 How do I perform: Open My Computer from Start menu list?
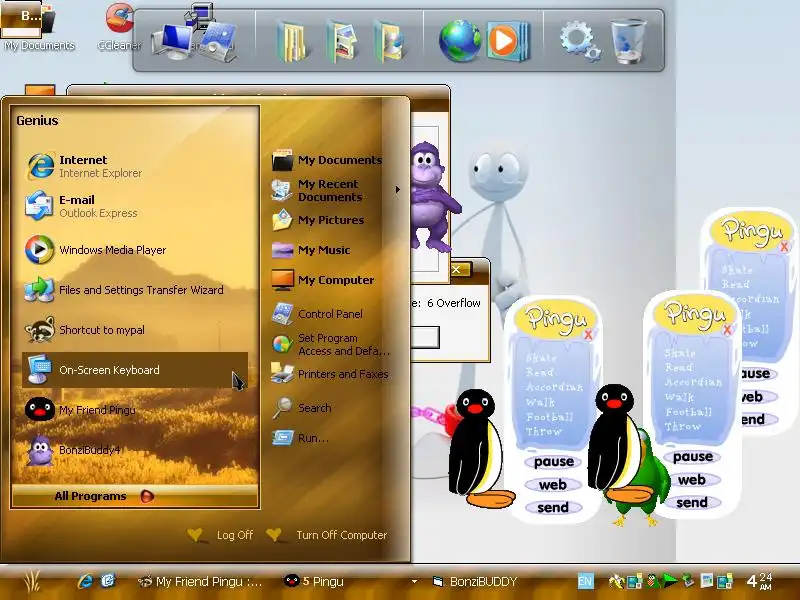pos(328,280)
